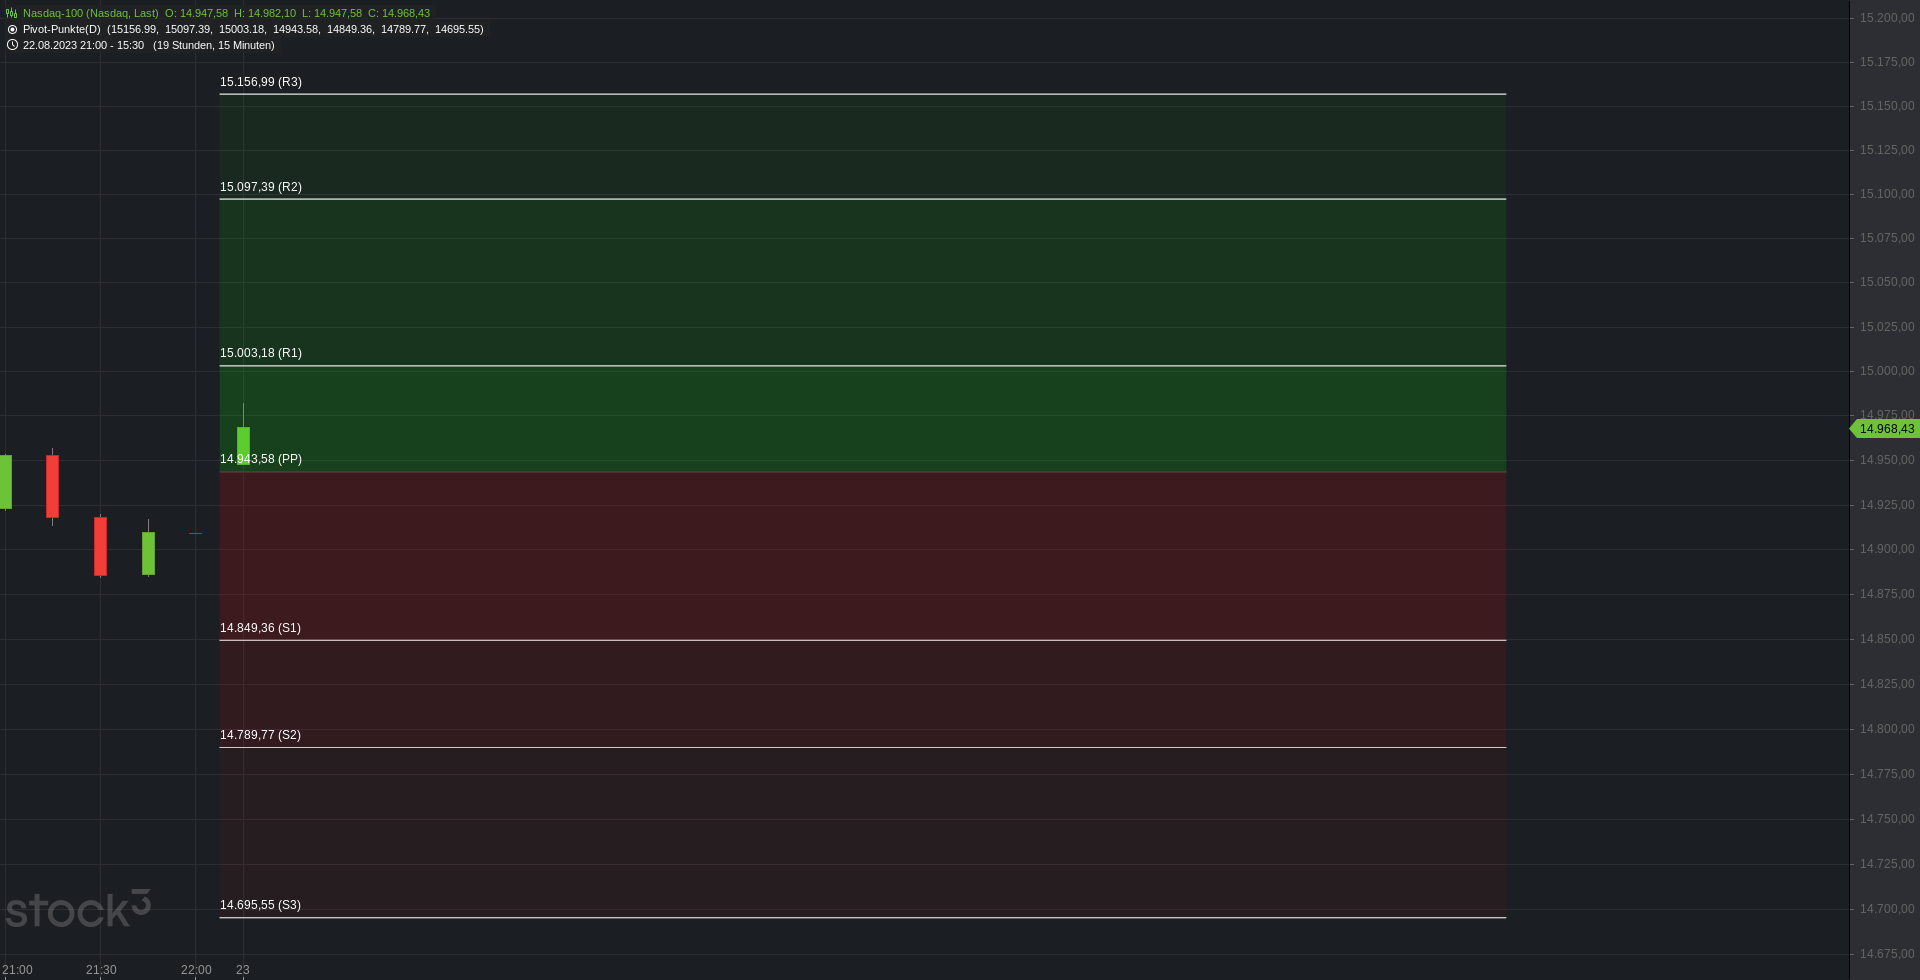The image size is (1920, 980).
Task: Click the tall red candle near 21:30
Action: 100,546
